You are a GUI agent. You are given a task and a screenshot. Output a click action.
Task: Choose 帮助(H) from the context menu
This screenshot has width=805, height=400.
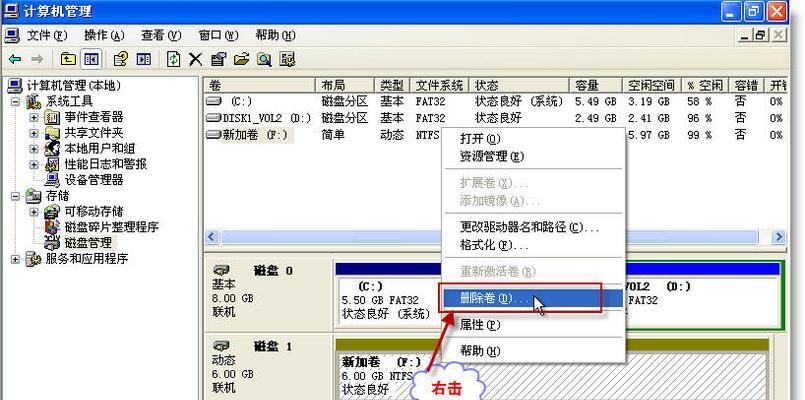(x=533, y=351)
